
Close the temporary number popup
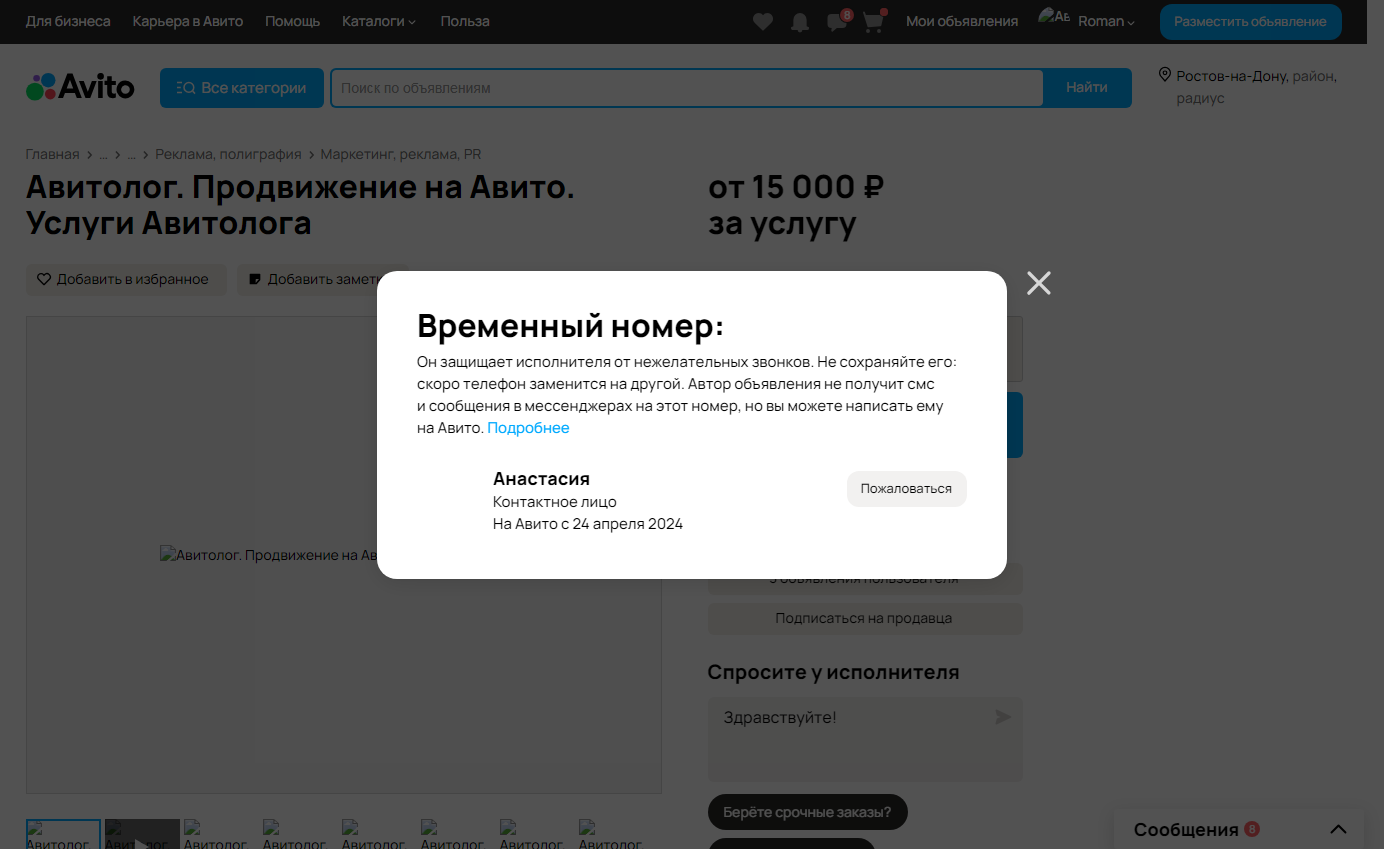(1039, 283)
